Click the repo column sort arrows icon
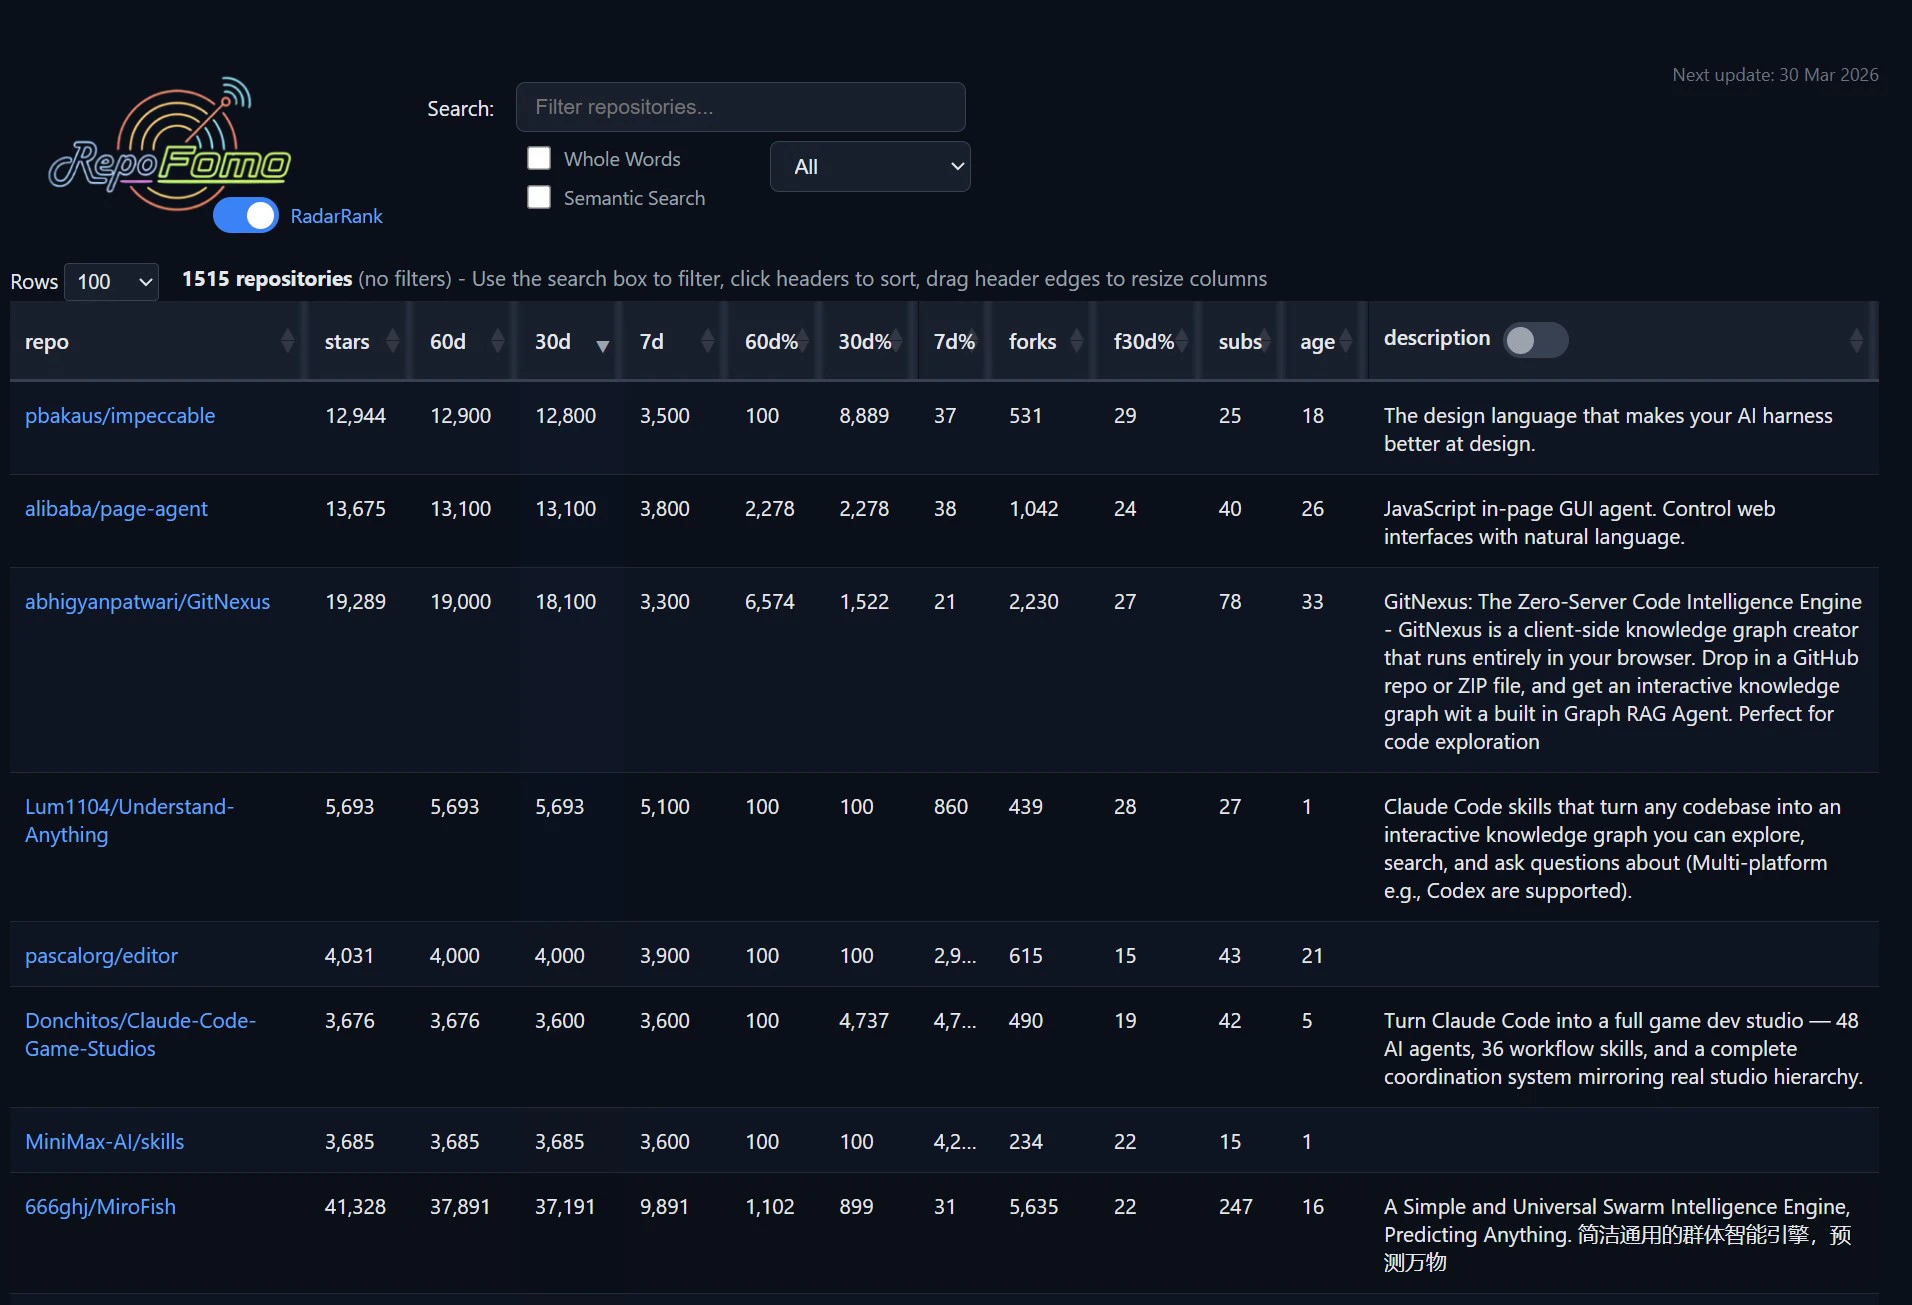 (287, 341)
